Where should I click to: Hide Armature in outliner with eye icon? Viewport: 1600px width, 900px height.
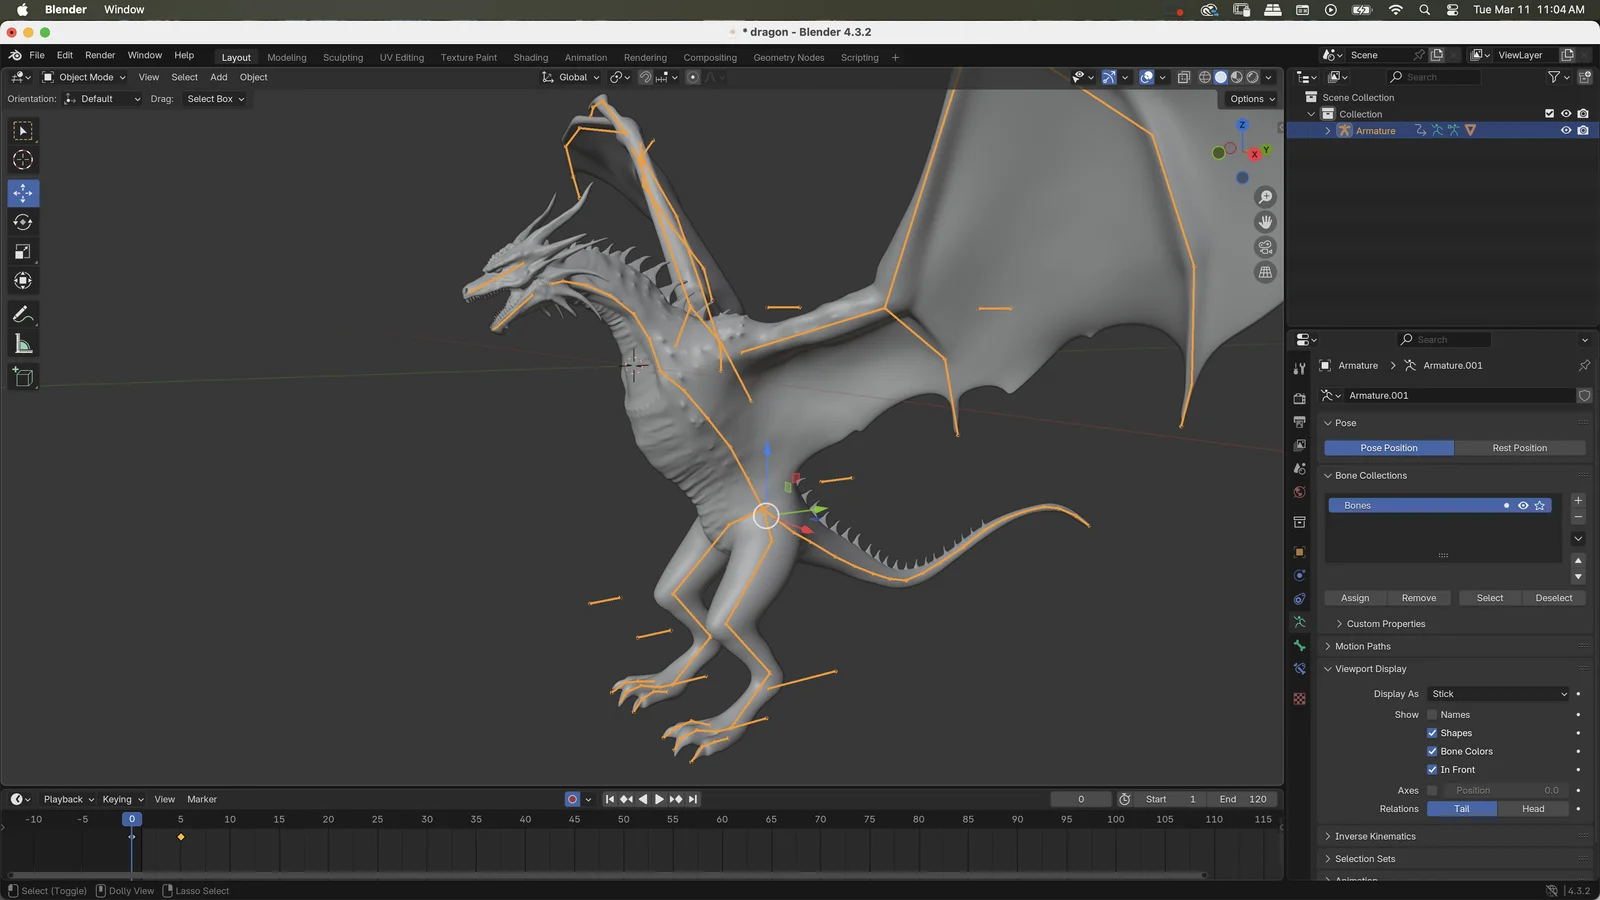(1566, 131)
